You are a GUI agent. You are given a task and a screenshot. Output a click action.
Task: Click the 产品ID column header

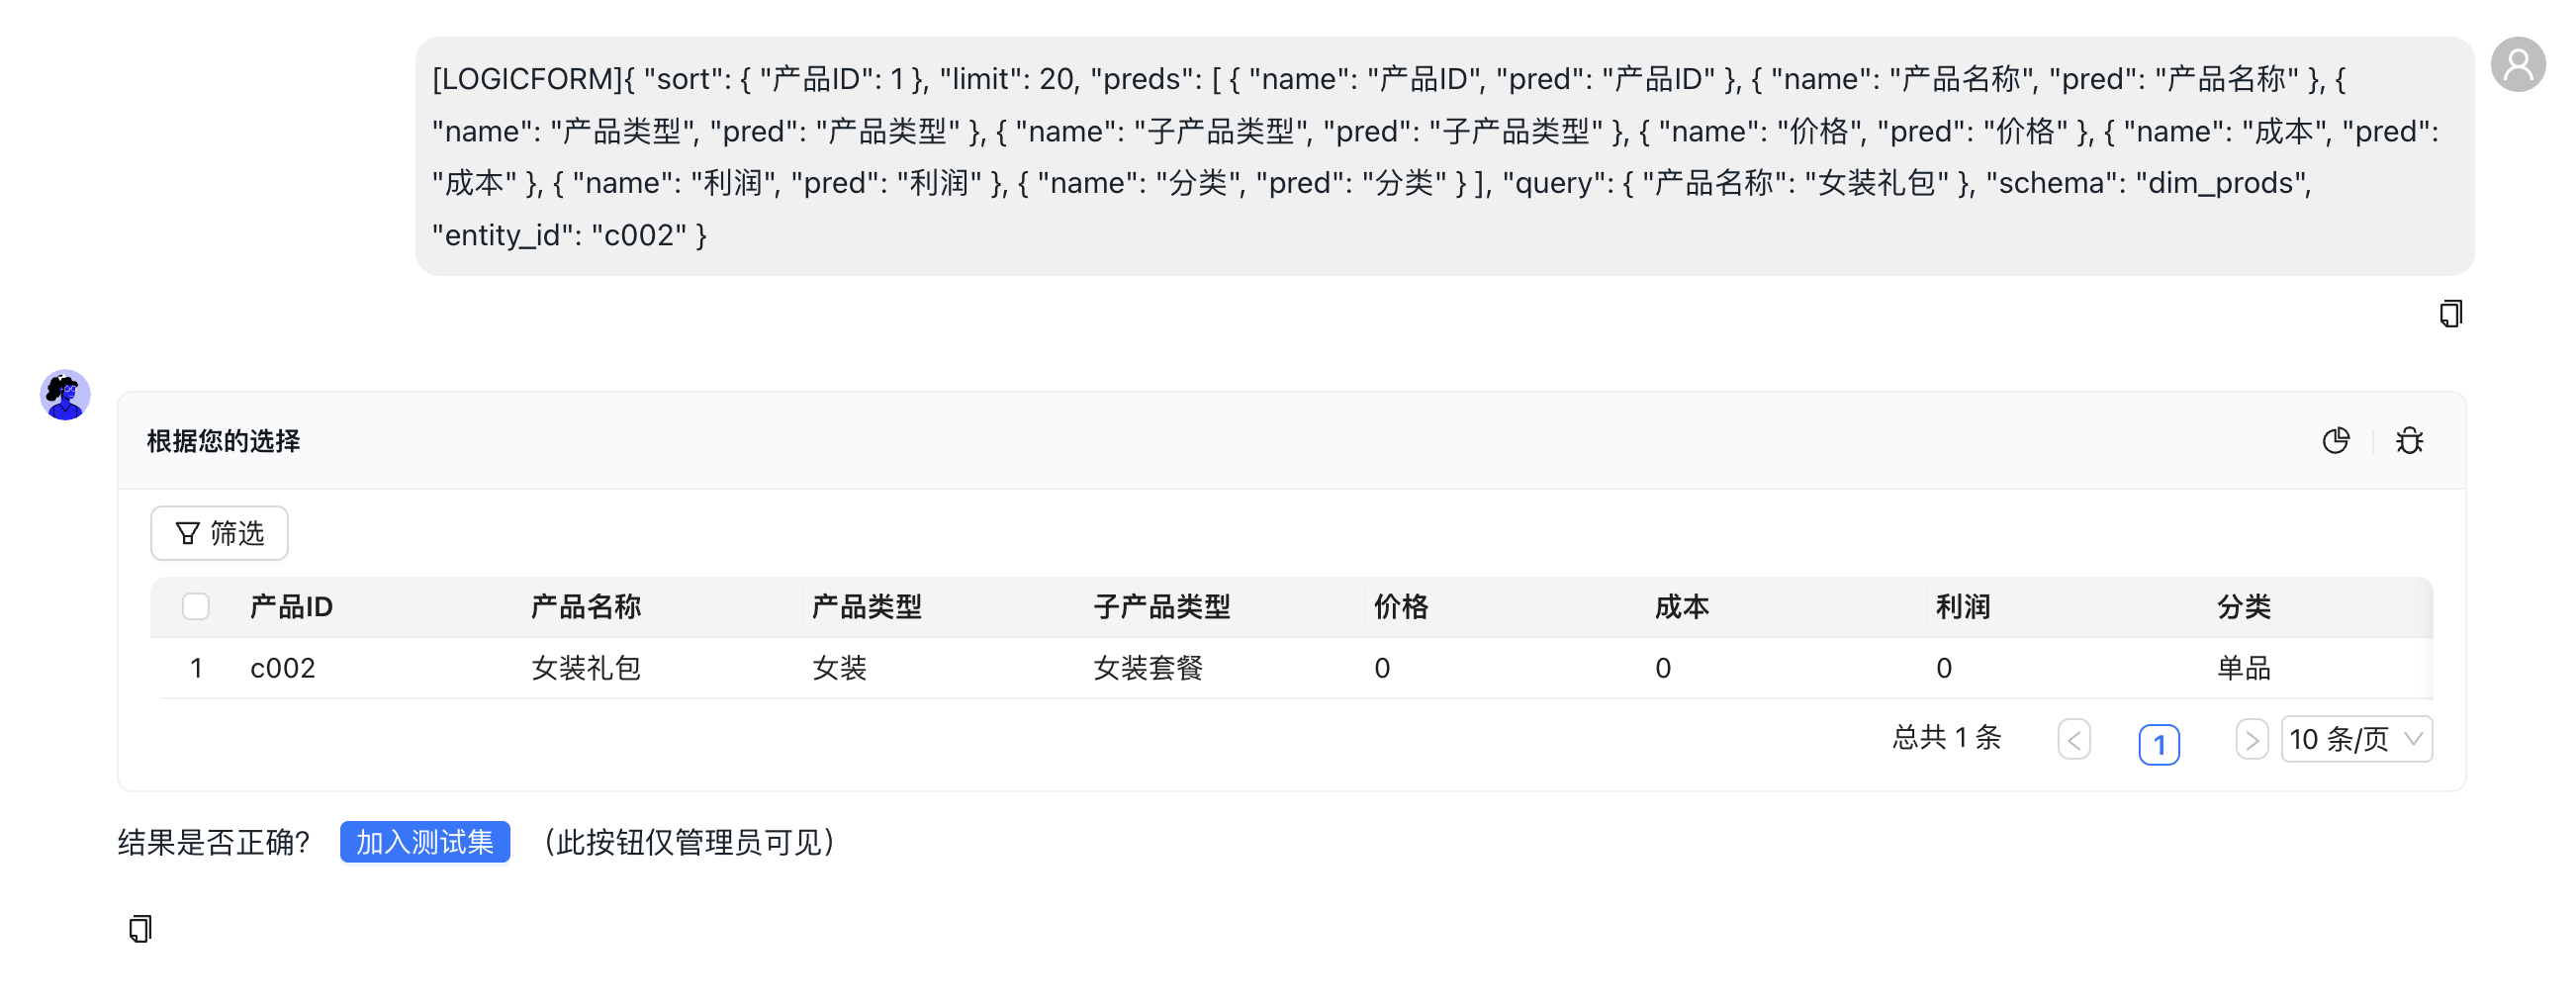[x=290, y=606]
